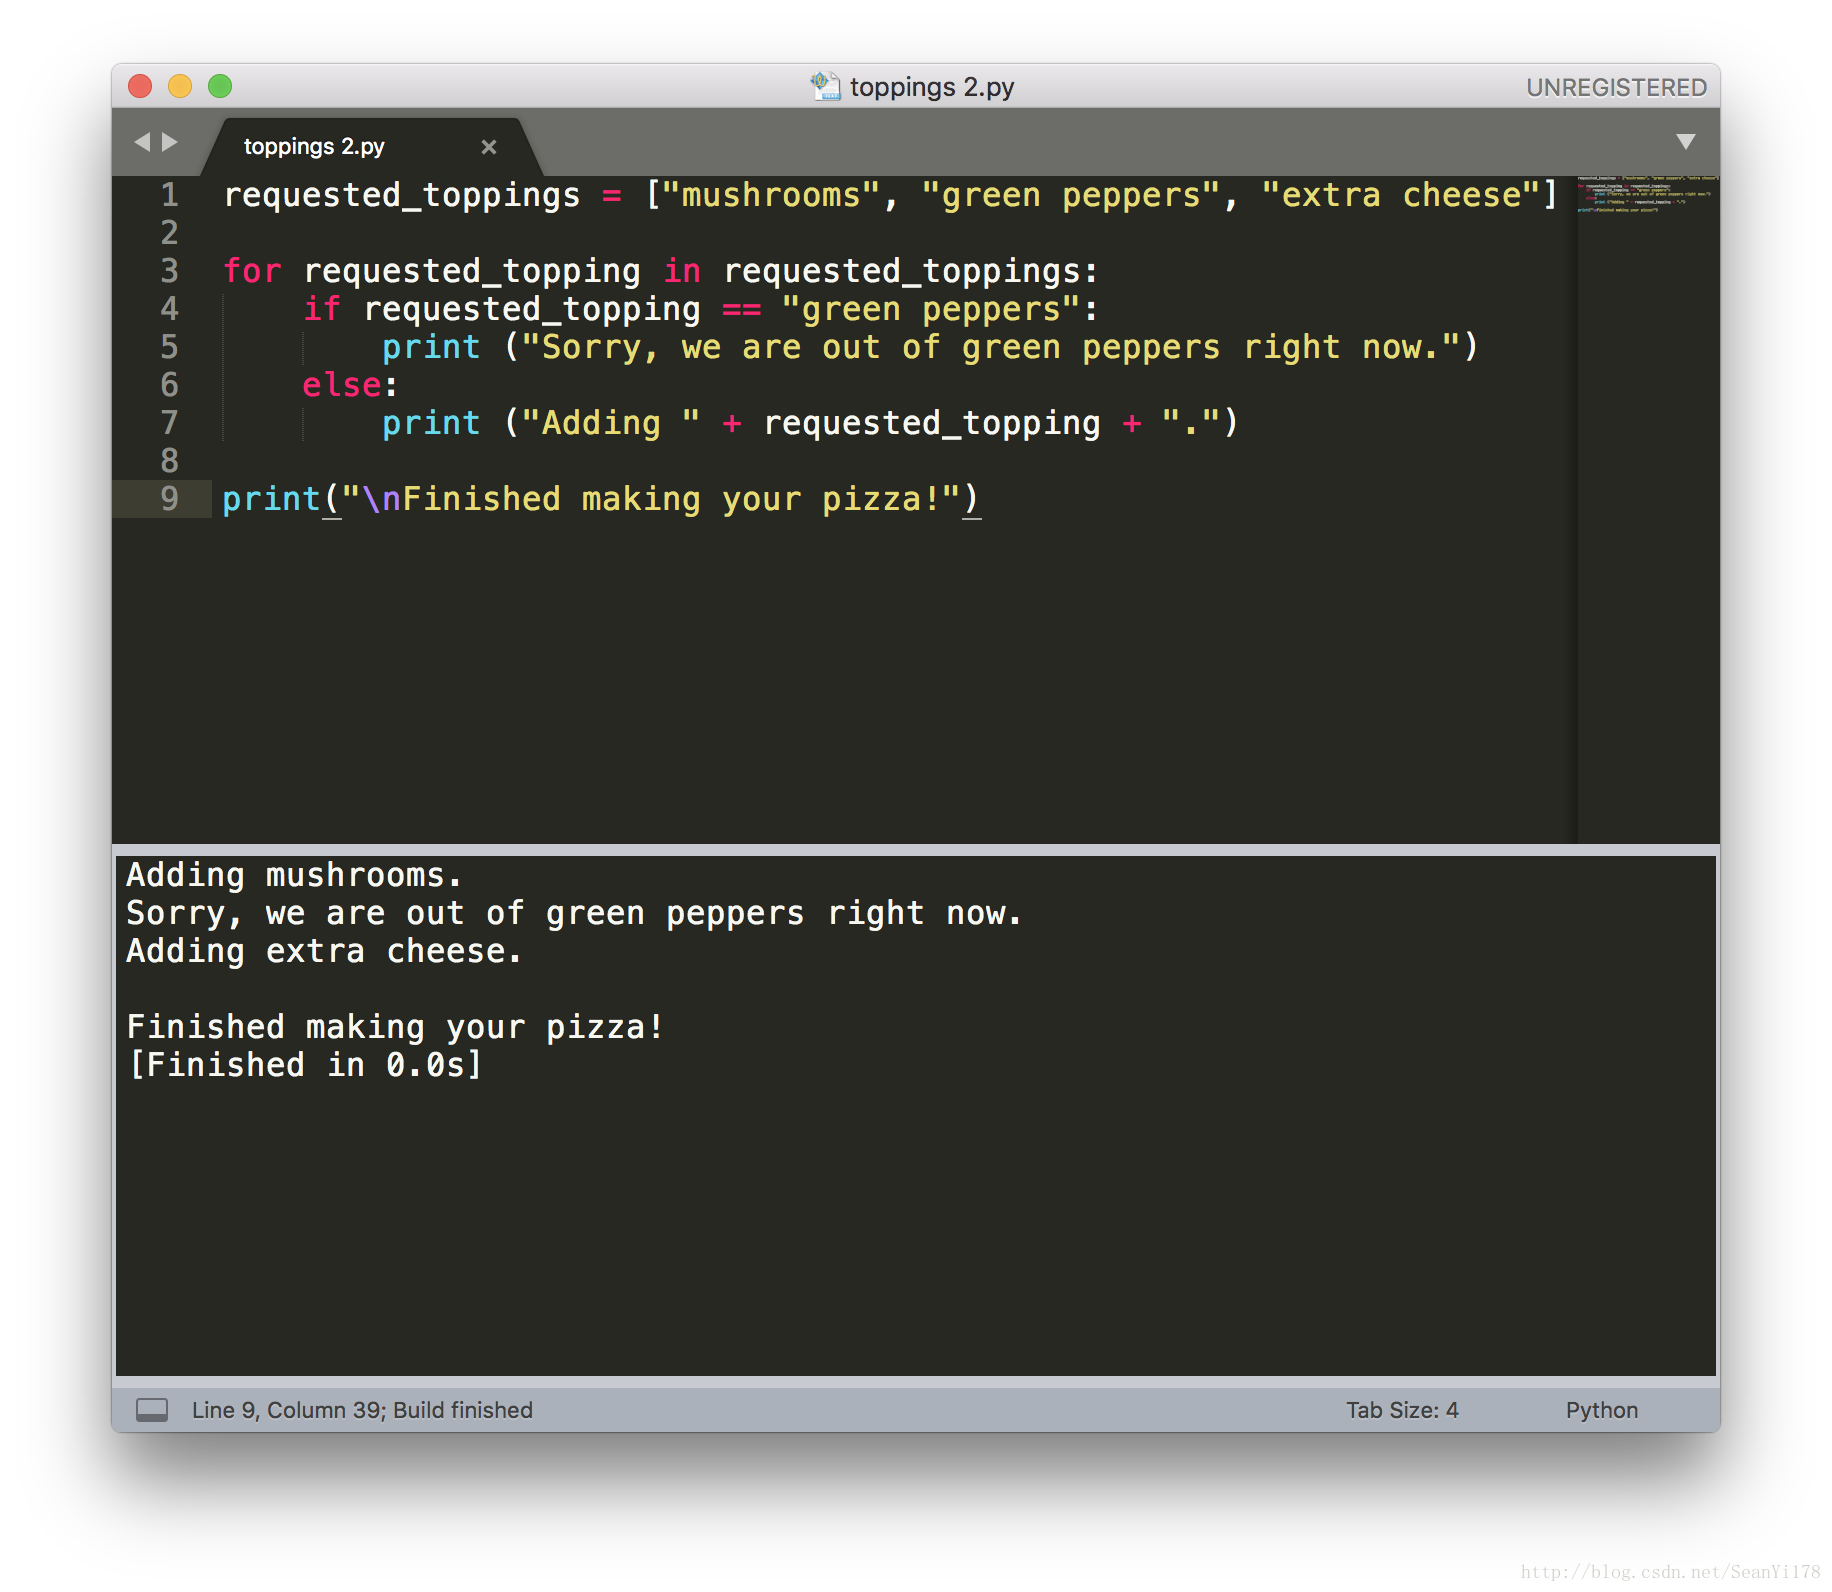The image size is (1832, 1592).
Task: Click the "Line 9, Column 39" status text
Action: 287,1410
